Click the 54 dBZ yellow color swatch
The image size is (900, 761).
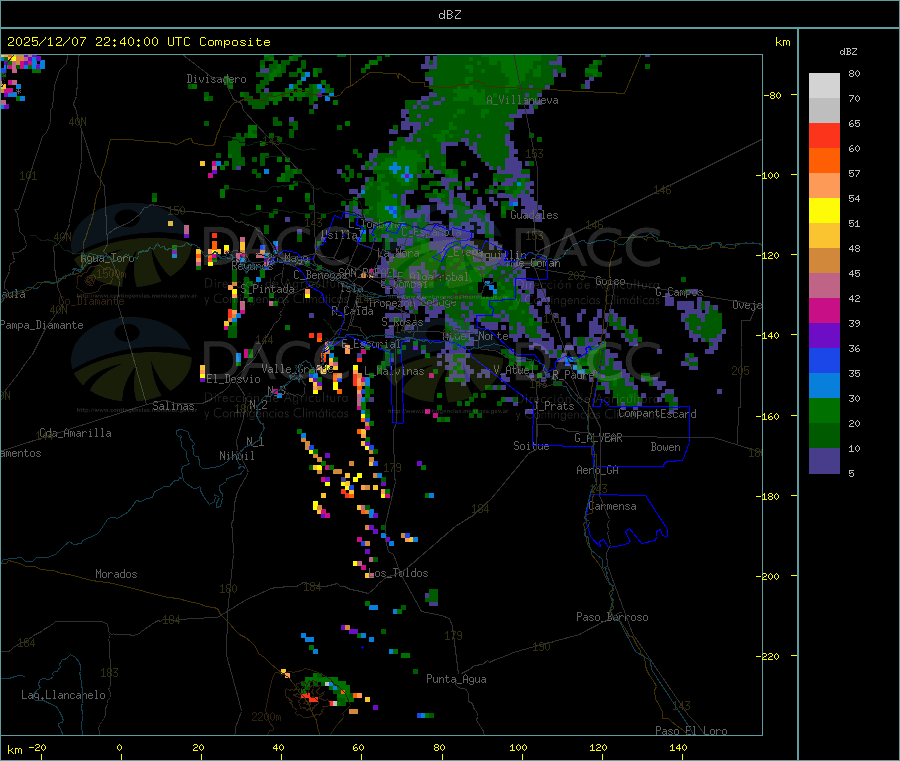tap(824, 211)
